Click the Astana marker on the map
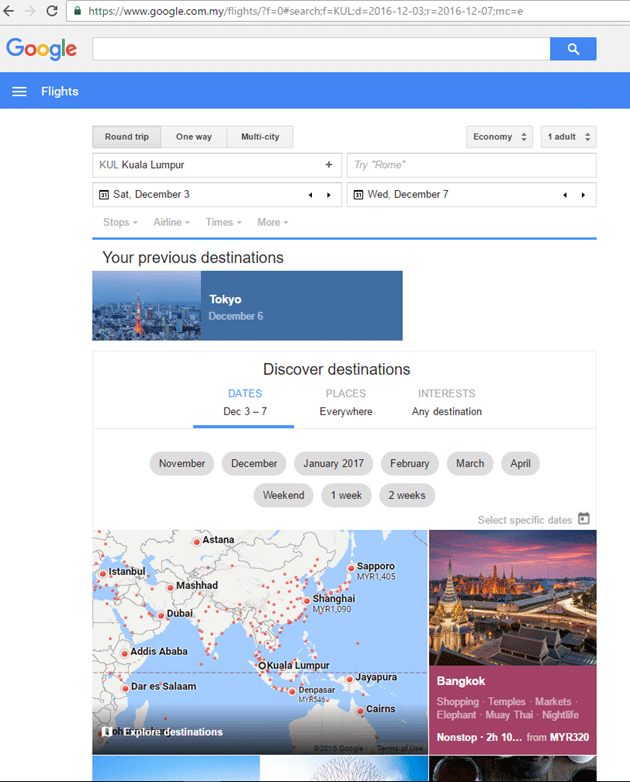 pos(197,542)
